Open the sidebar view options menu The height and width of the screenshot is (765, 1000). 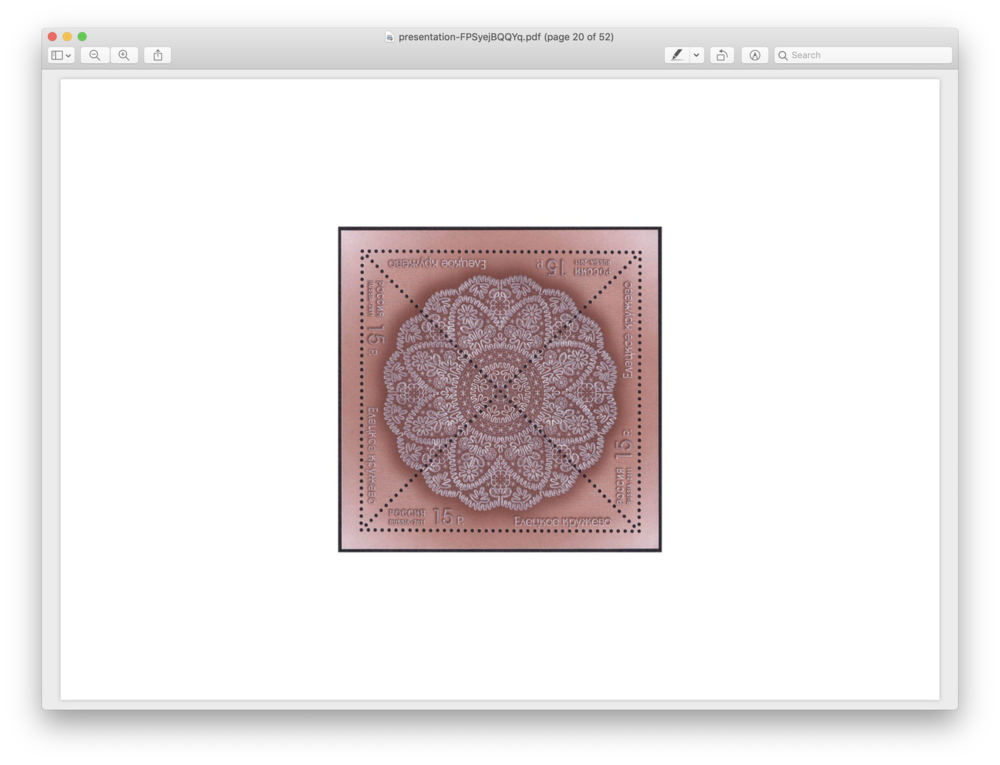point(61,55)
